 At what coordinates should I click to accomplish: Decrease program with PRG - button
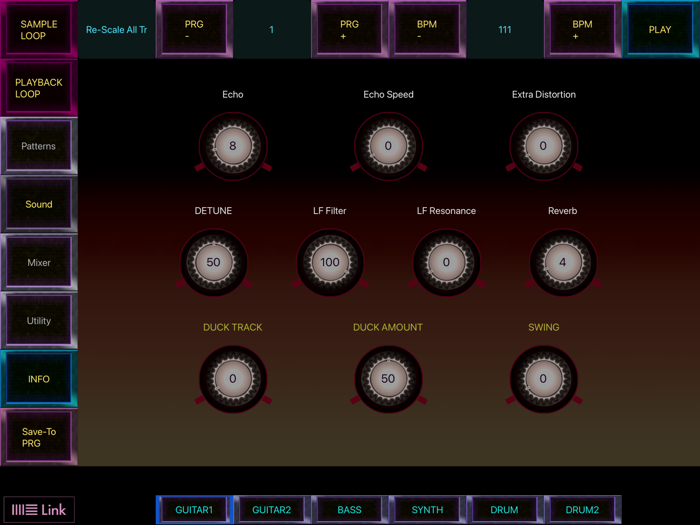[x=194, y=29]
